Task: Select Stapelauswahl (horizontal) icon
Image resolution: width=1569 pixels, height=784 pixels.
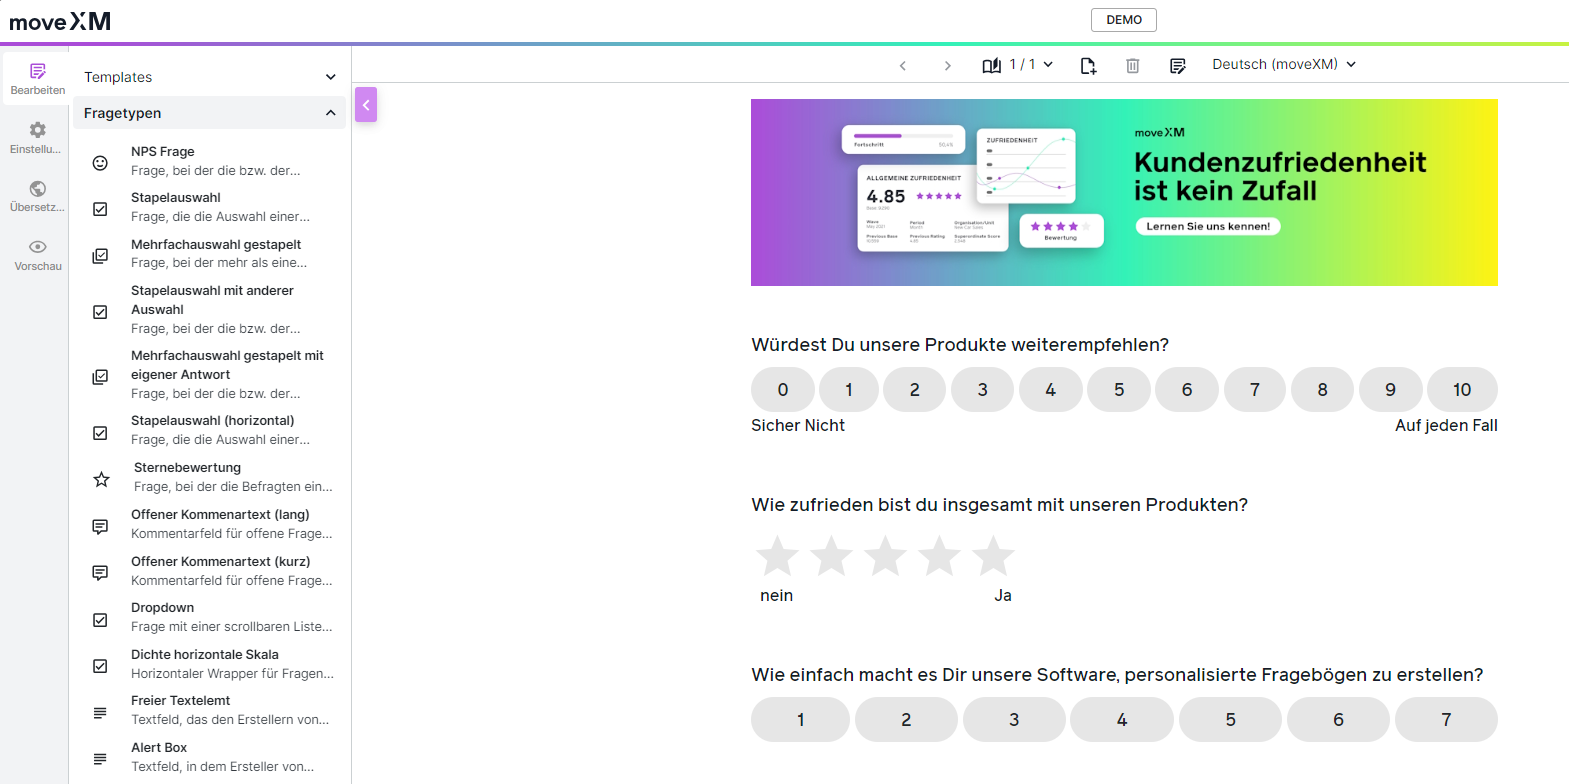Action: tap(100, 433)
